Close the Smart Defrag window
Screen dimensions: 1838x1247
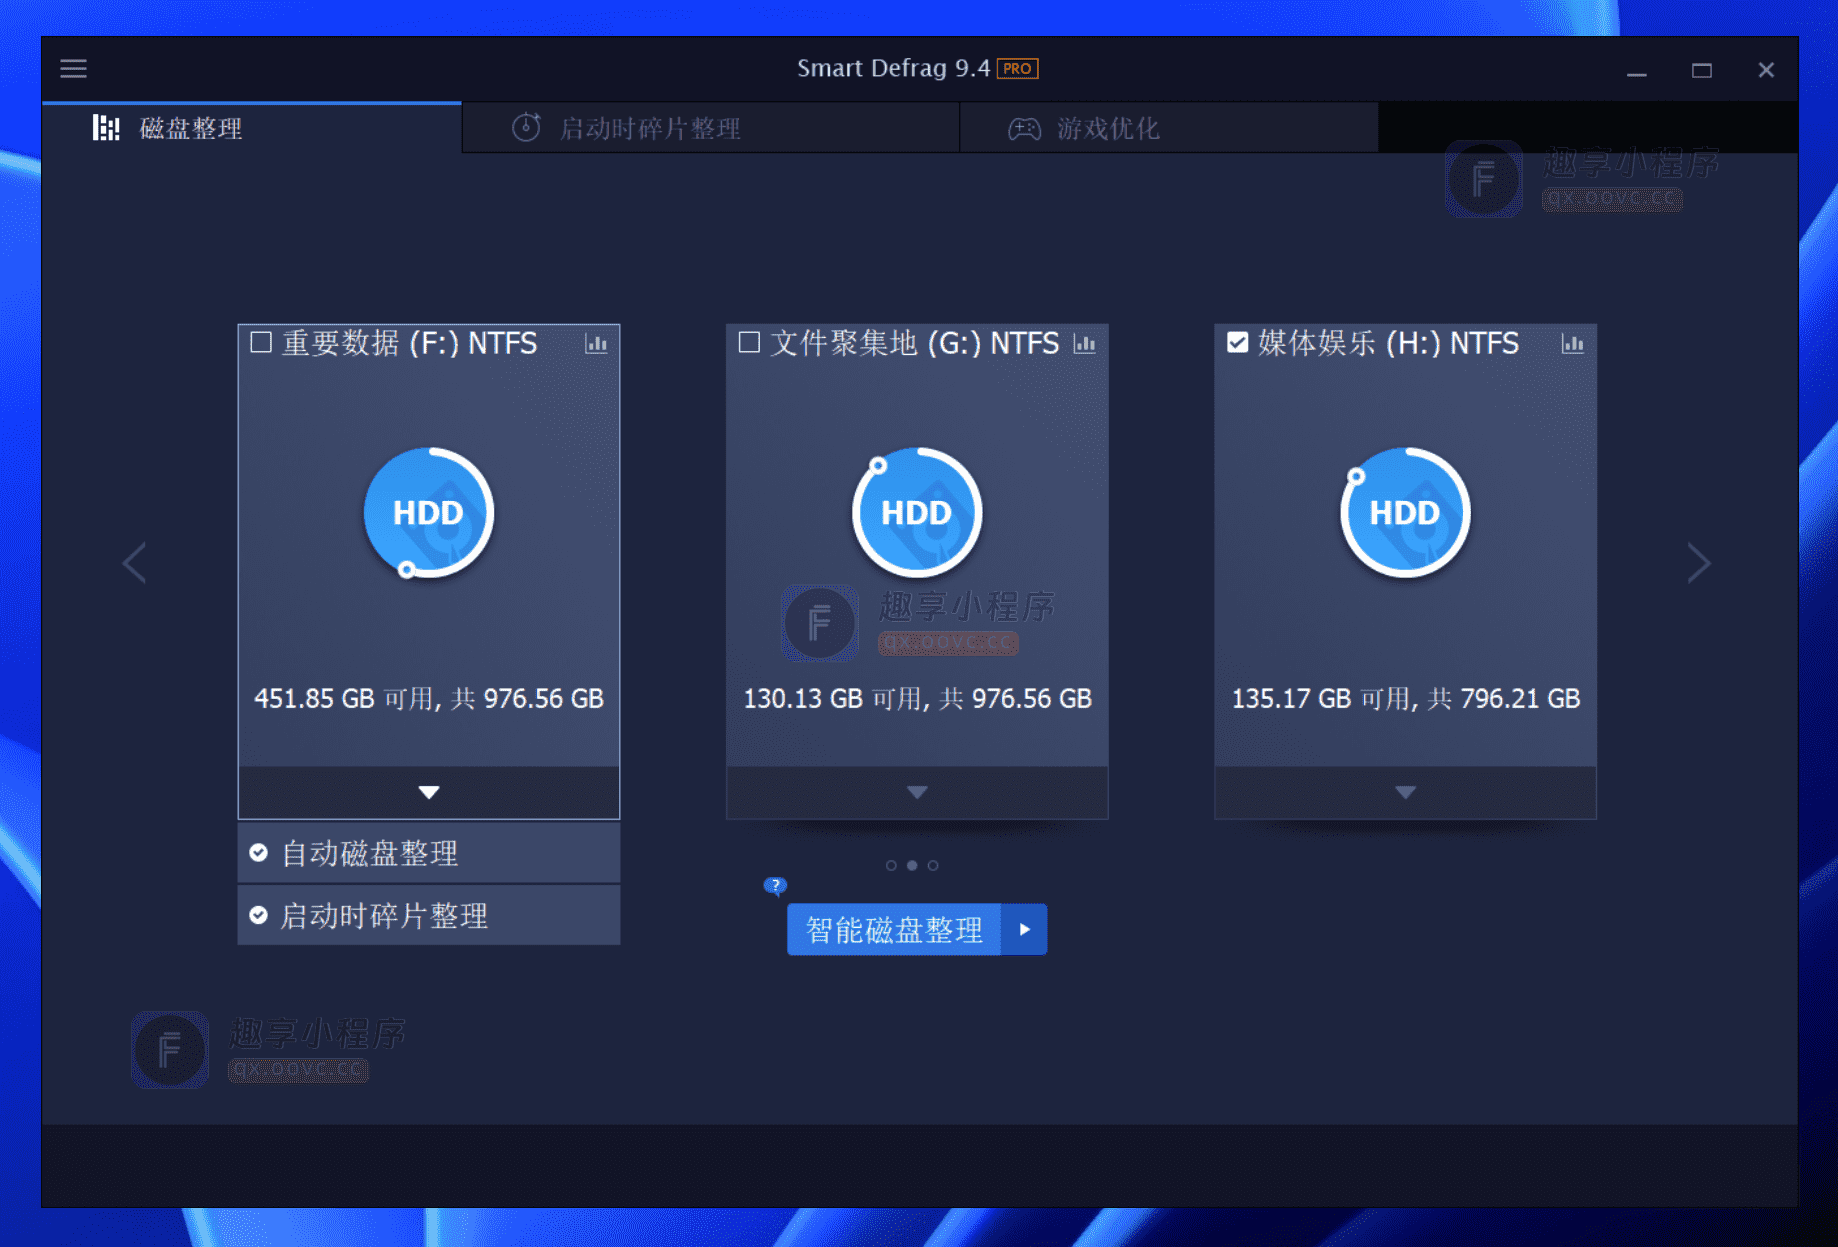point(1766,70)
